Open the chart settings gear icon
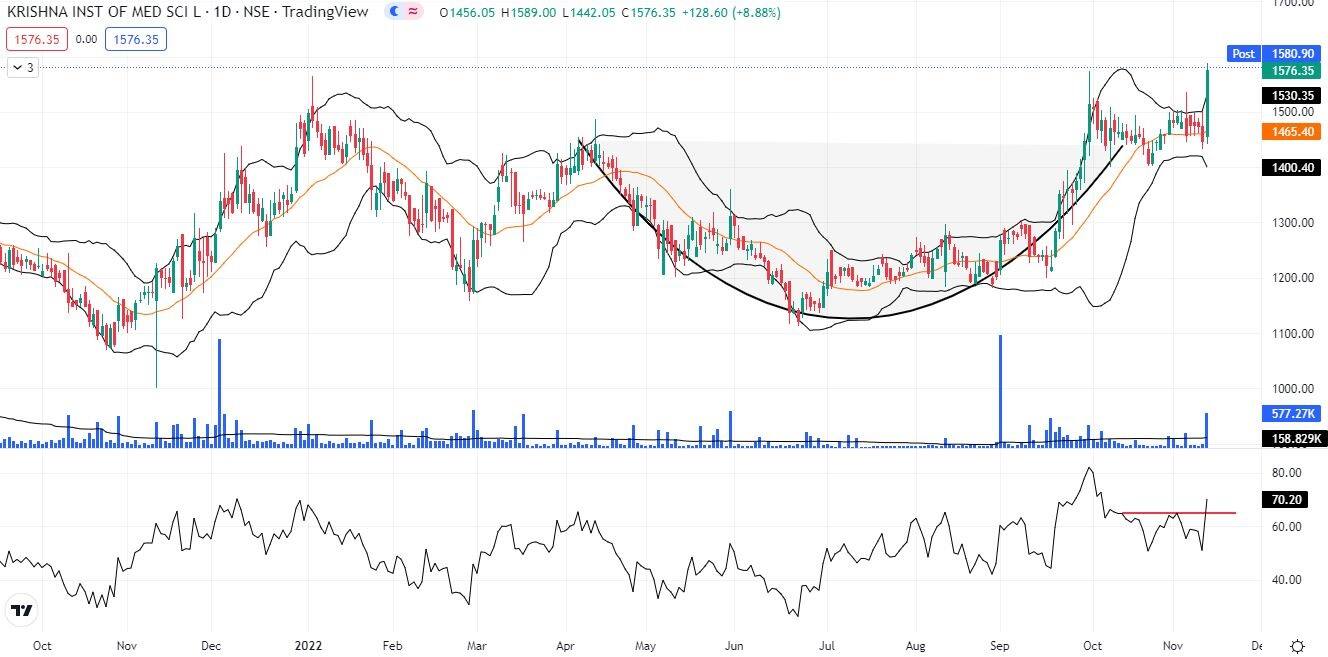The width and height of the screenshot is (1328, 657). [1297, 645]
